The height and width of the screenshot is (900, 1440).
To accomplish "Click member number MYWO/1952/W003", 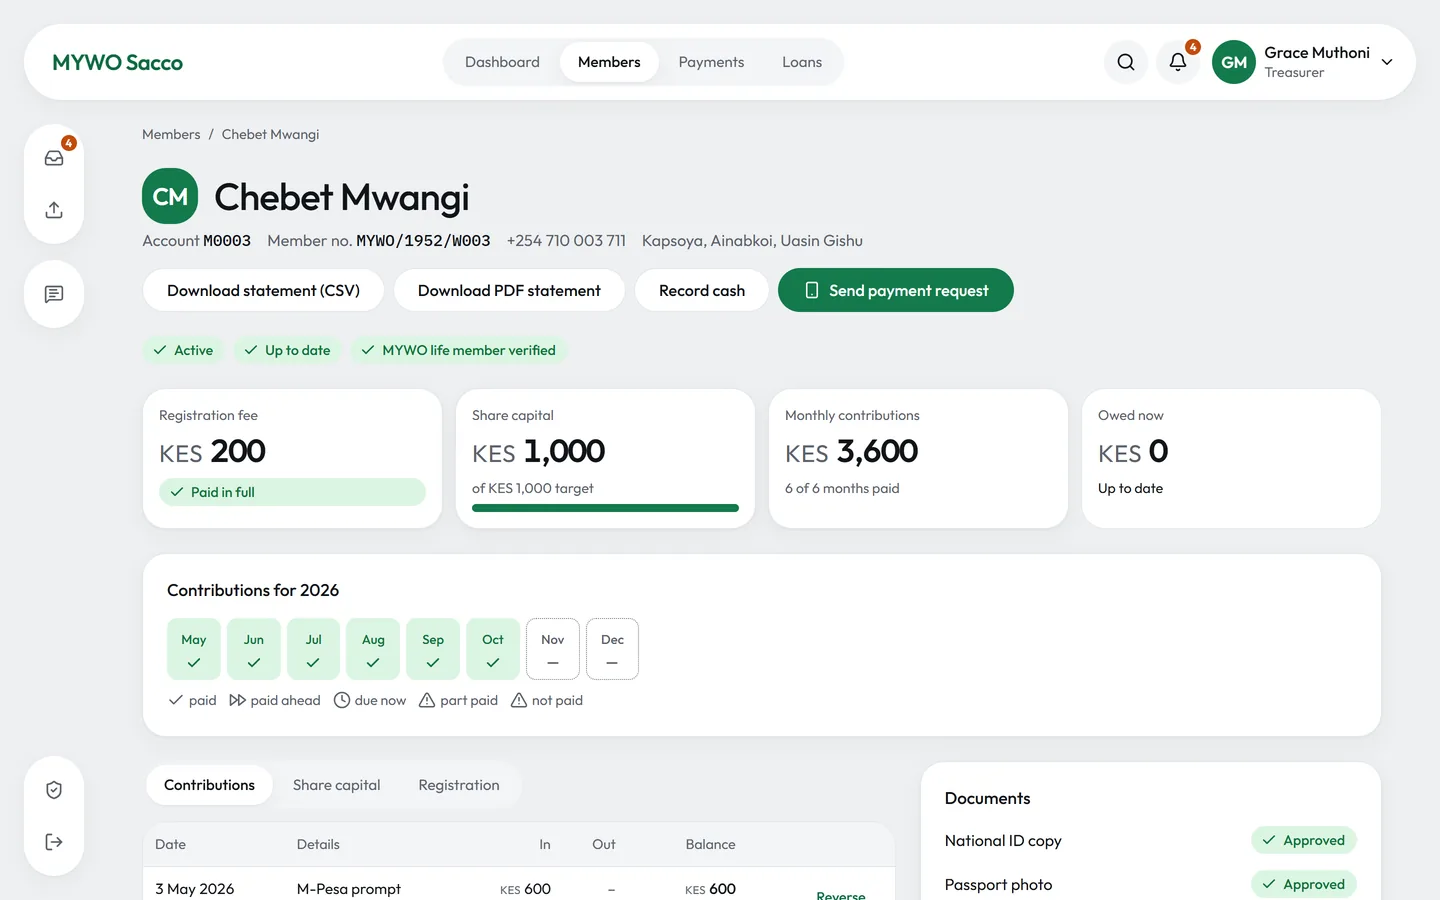I will click(424, 240).
